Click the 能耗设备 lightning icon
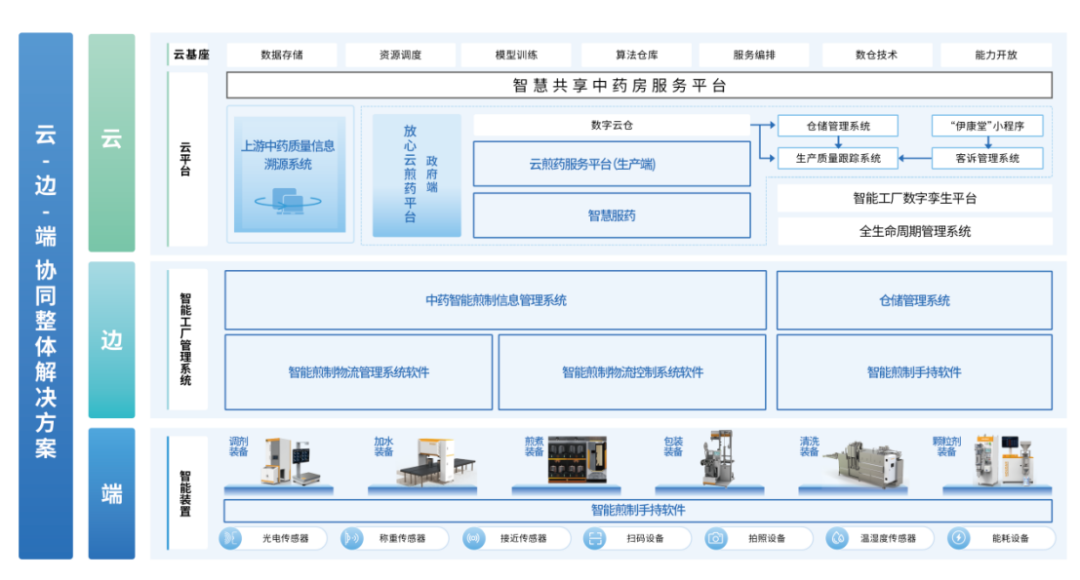This screenshot has height=580, width=1080. point(958,538)
